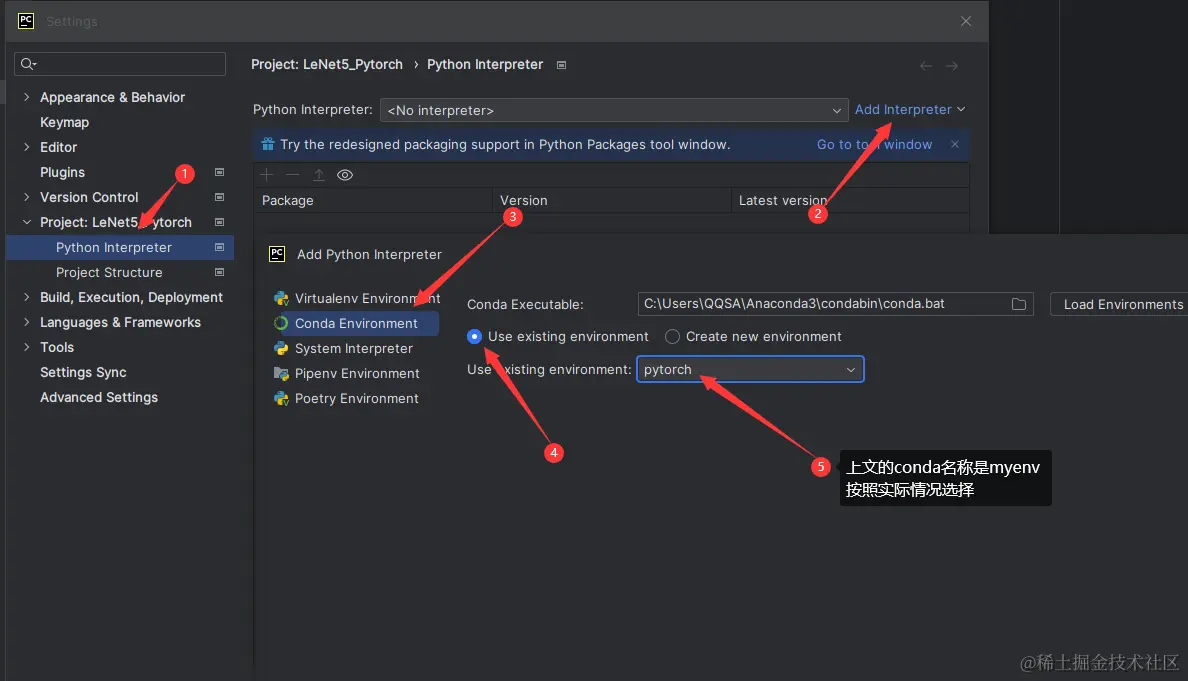Open Advanced Settings page

coord(99,397)
